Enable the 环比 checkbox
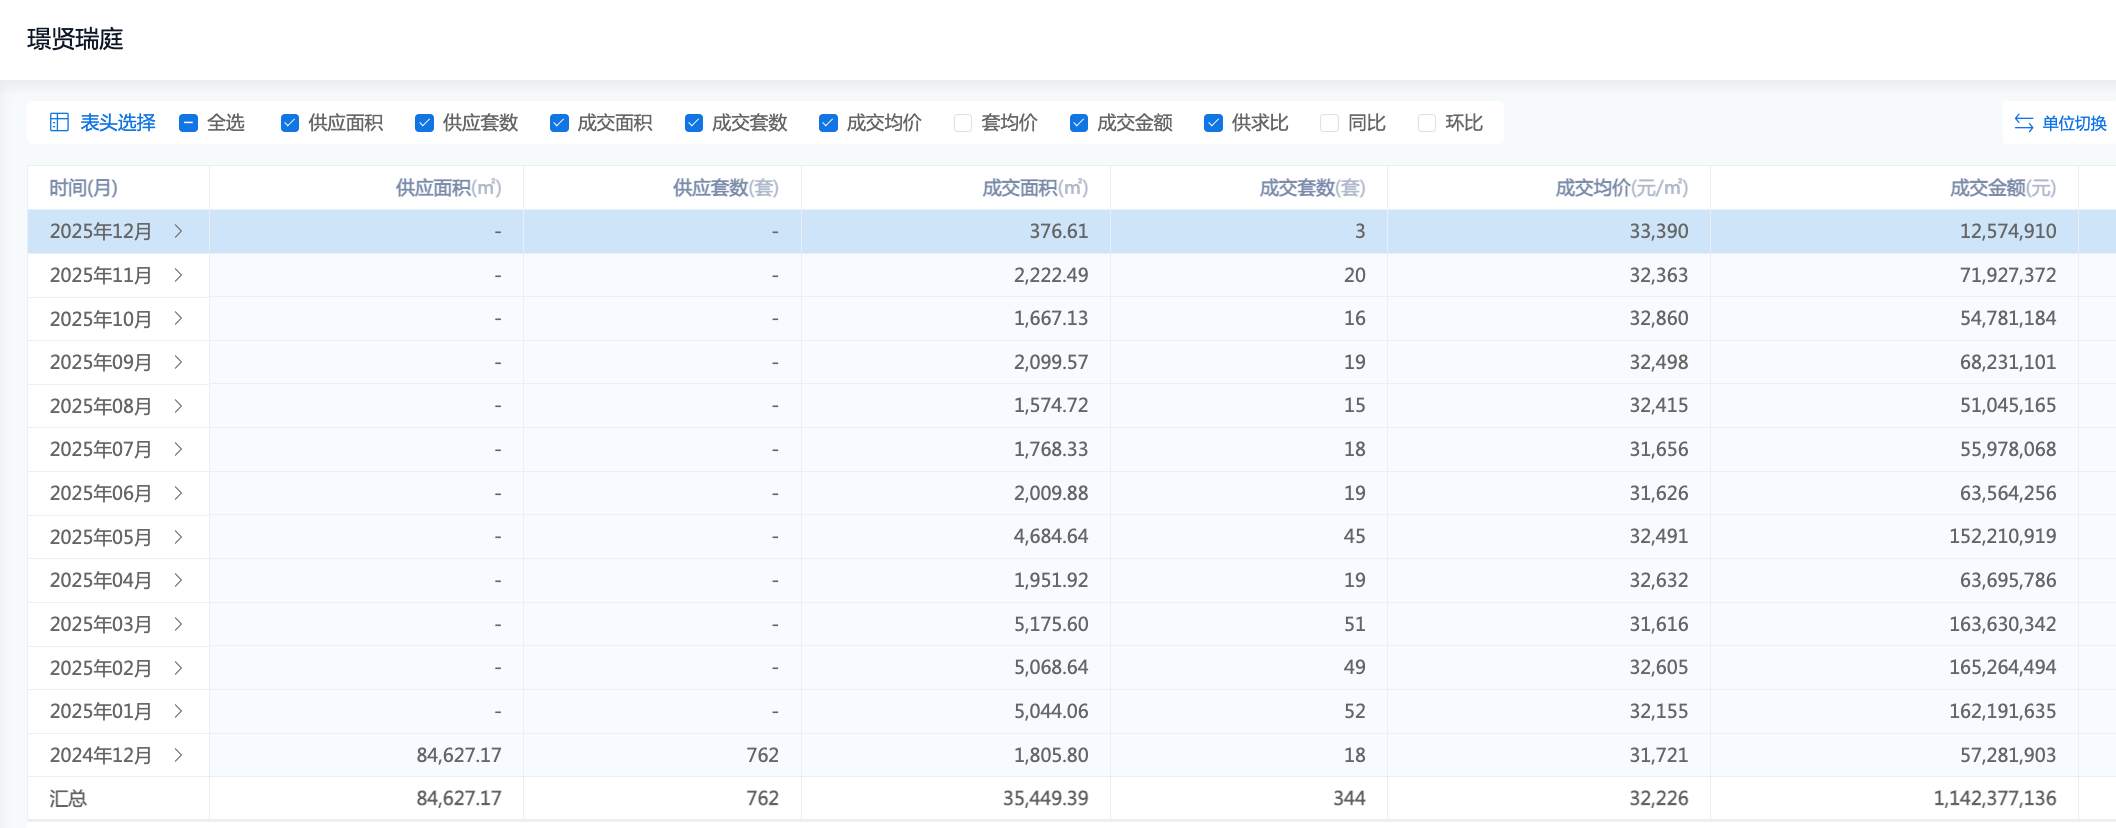 (1427, 123)
